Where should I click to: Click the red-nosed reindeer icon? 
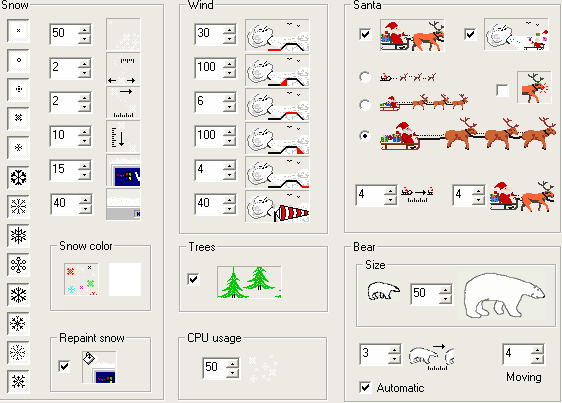click(534, 87)
